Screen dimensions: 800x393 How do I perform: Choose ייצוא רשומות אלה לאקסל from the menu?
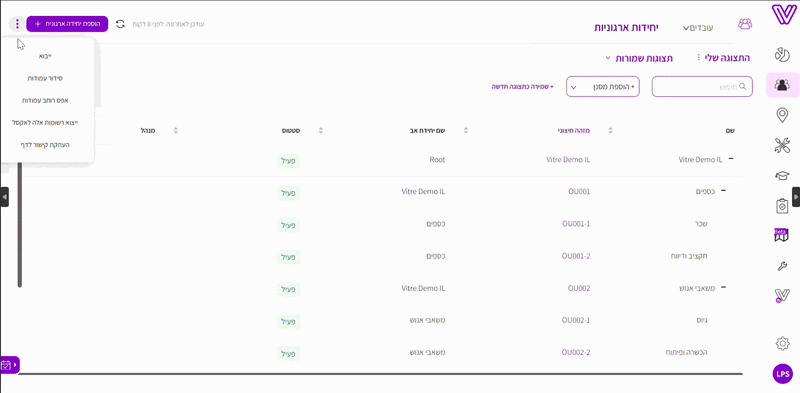point(45,122)
